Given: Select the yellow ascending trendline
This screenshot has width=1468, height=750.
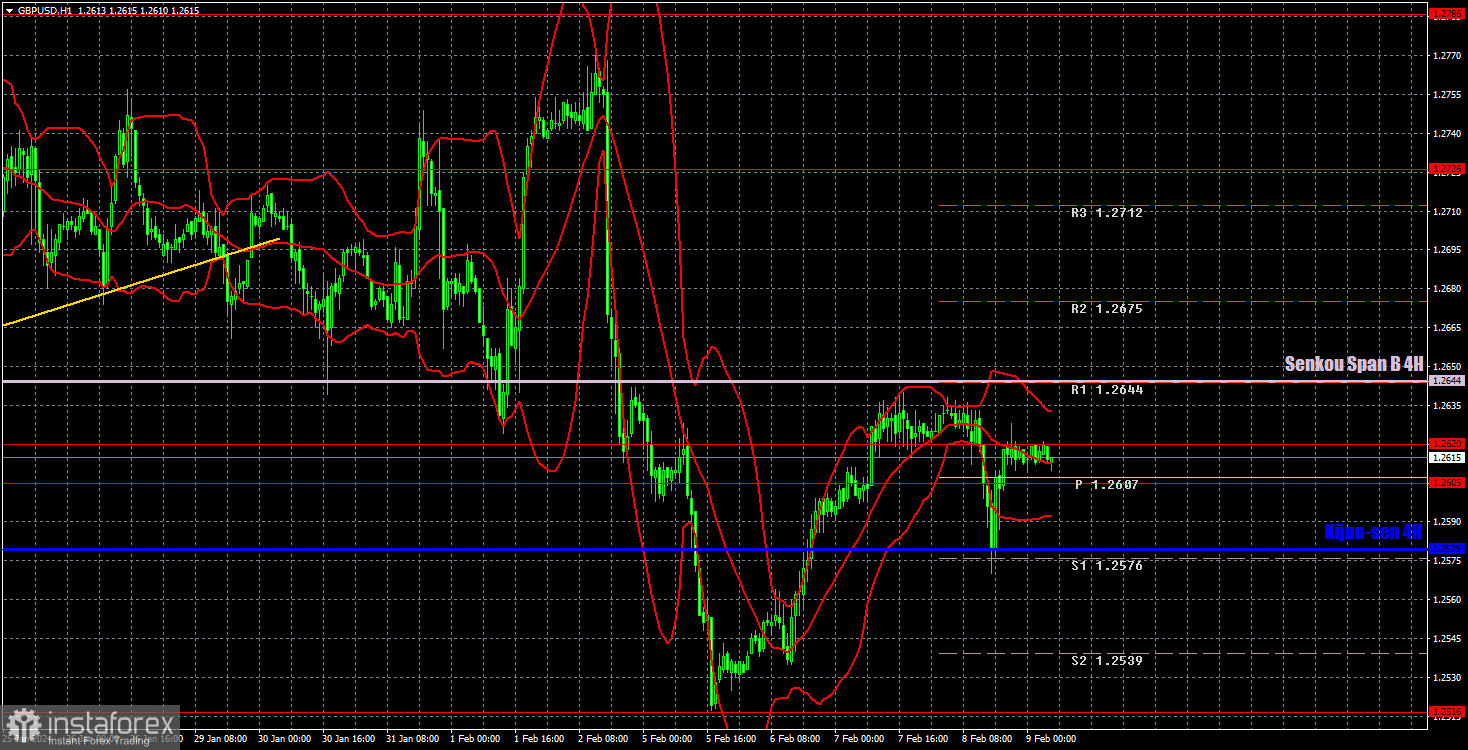Looking at the screenshot, I should click(140, 282).
